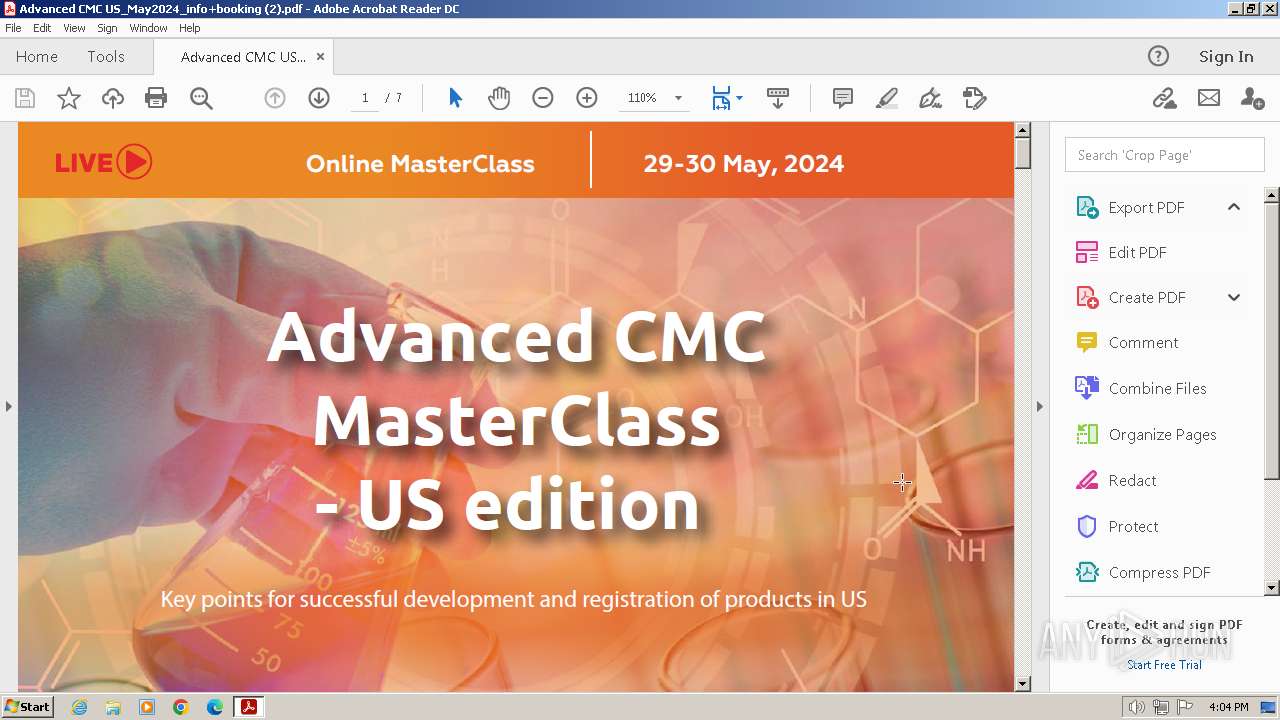Open Microsoft Edge from the taskbar
The width and height of the screenshot is (1280, 720).
click(x=215, y=707)
